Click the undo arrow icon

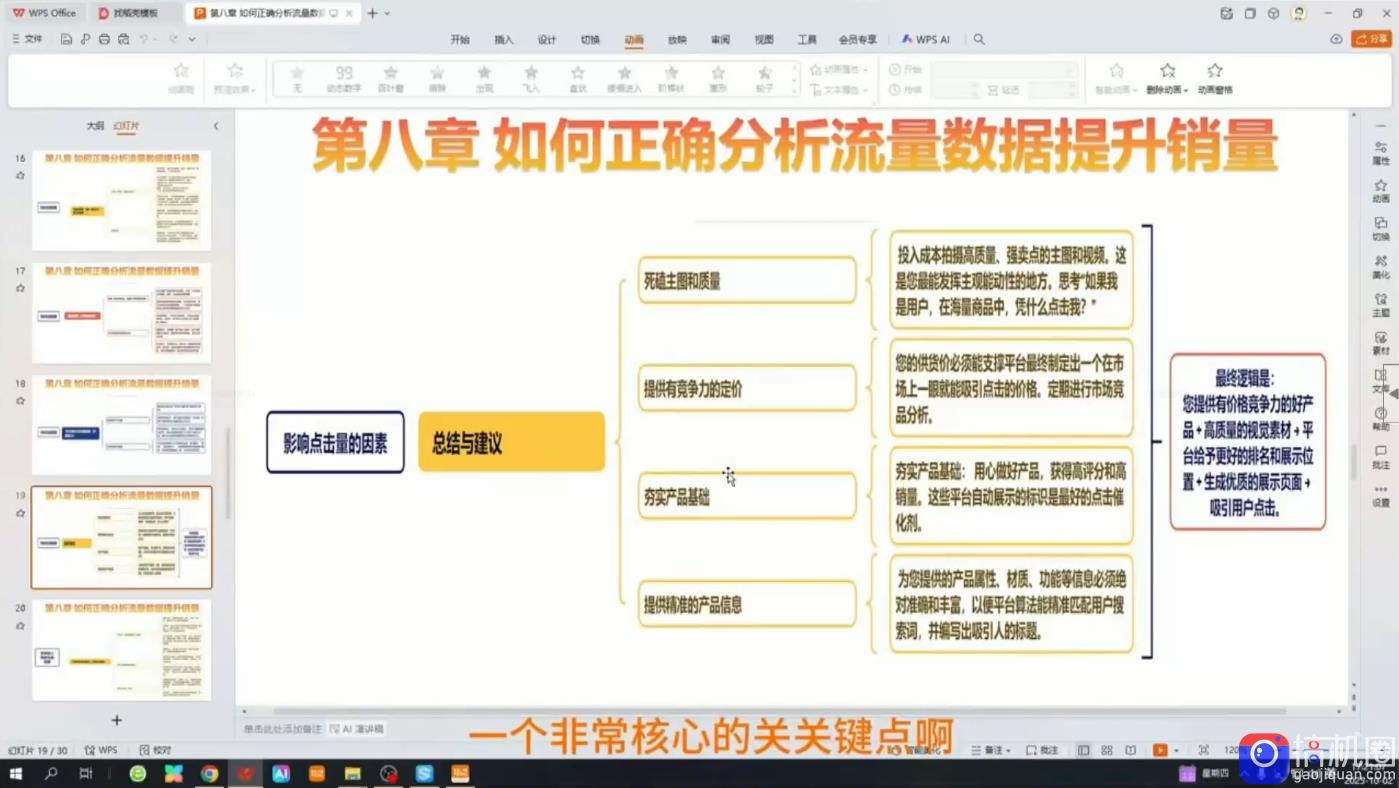click(x=144, y=39)
